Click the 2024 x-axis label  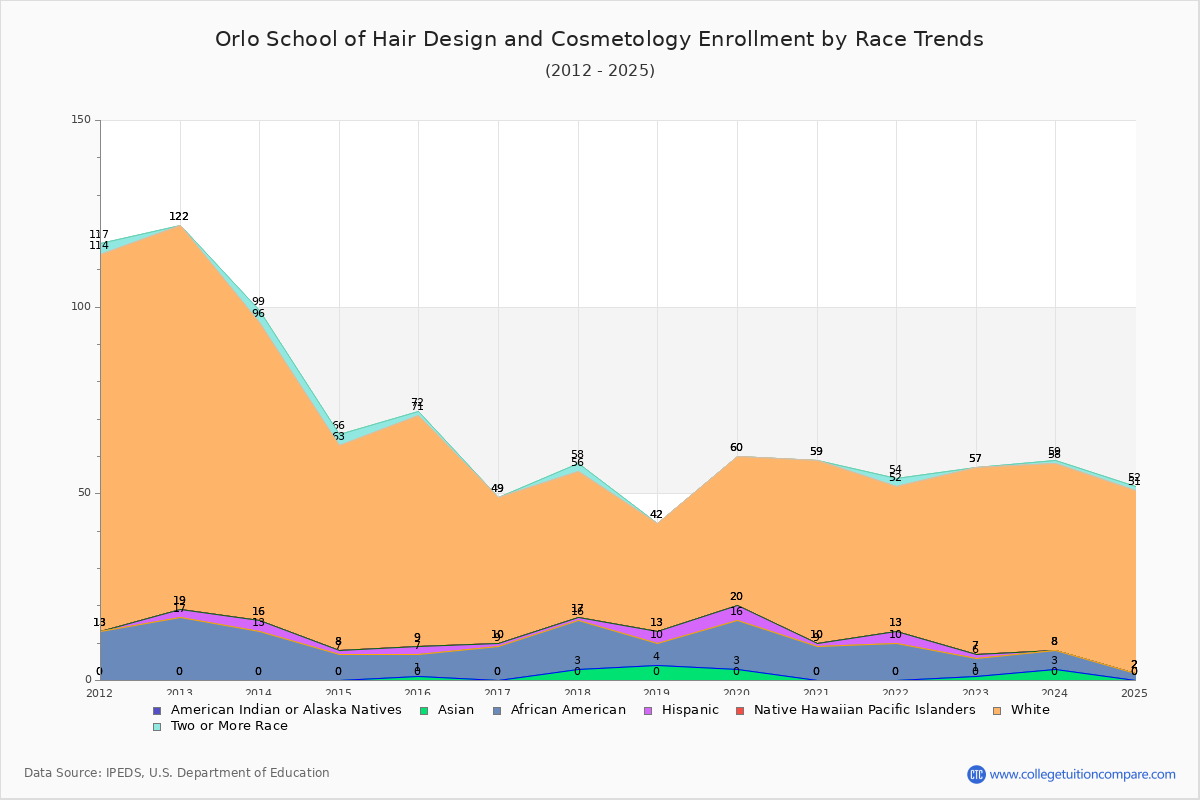(1055, 693)
